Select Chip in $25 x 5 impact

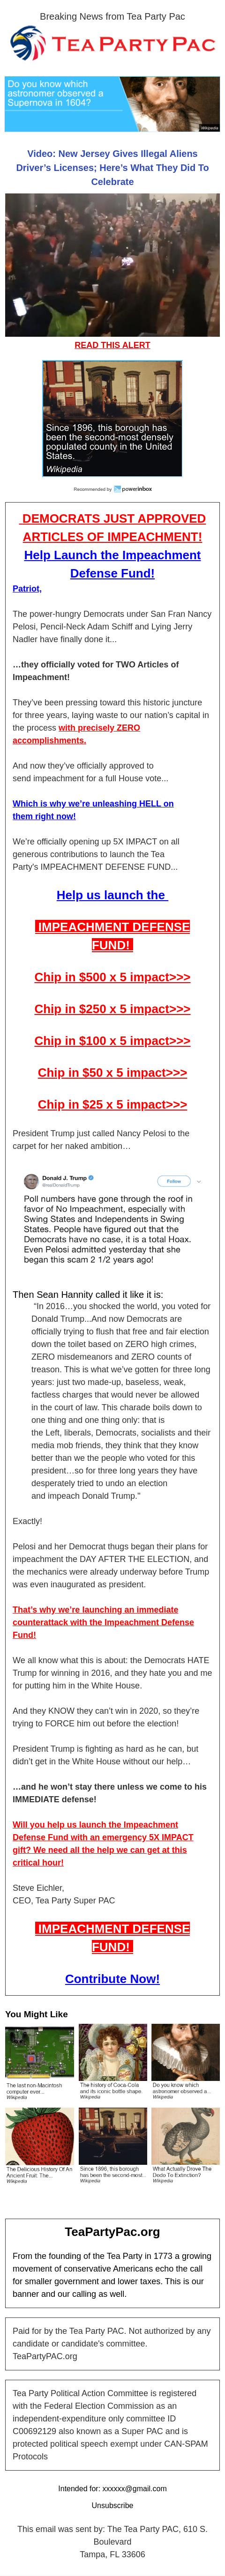(x=112, y=1105)
